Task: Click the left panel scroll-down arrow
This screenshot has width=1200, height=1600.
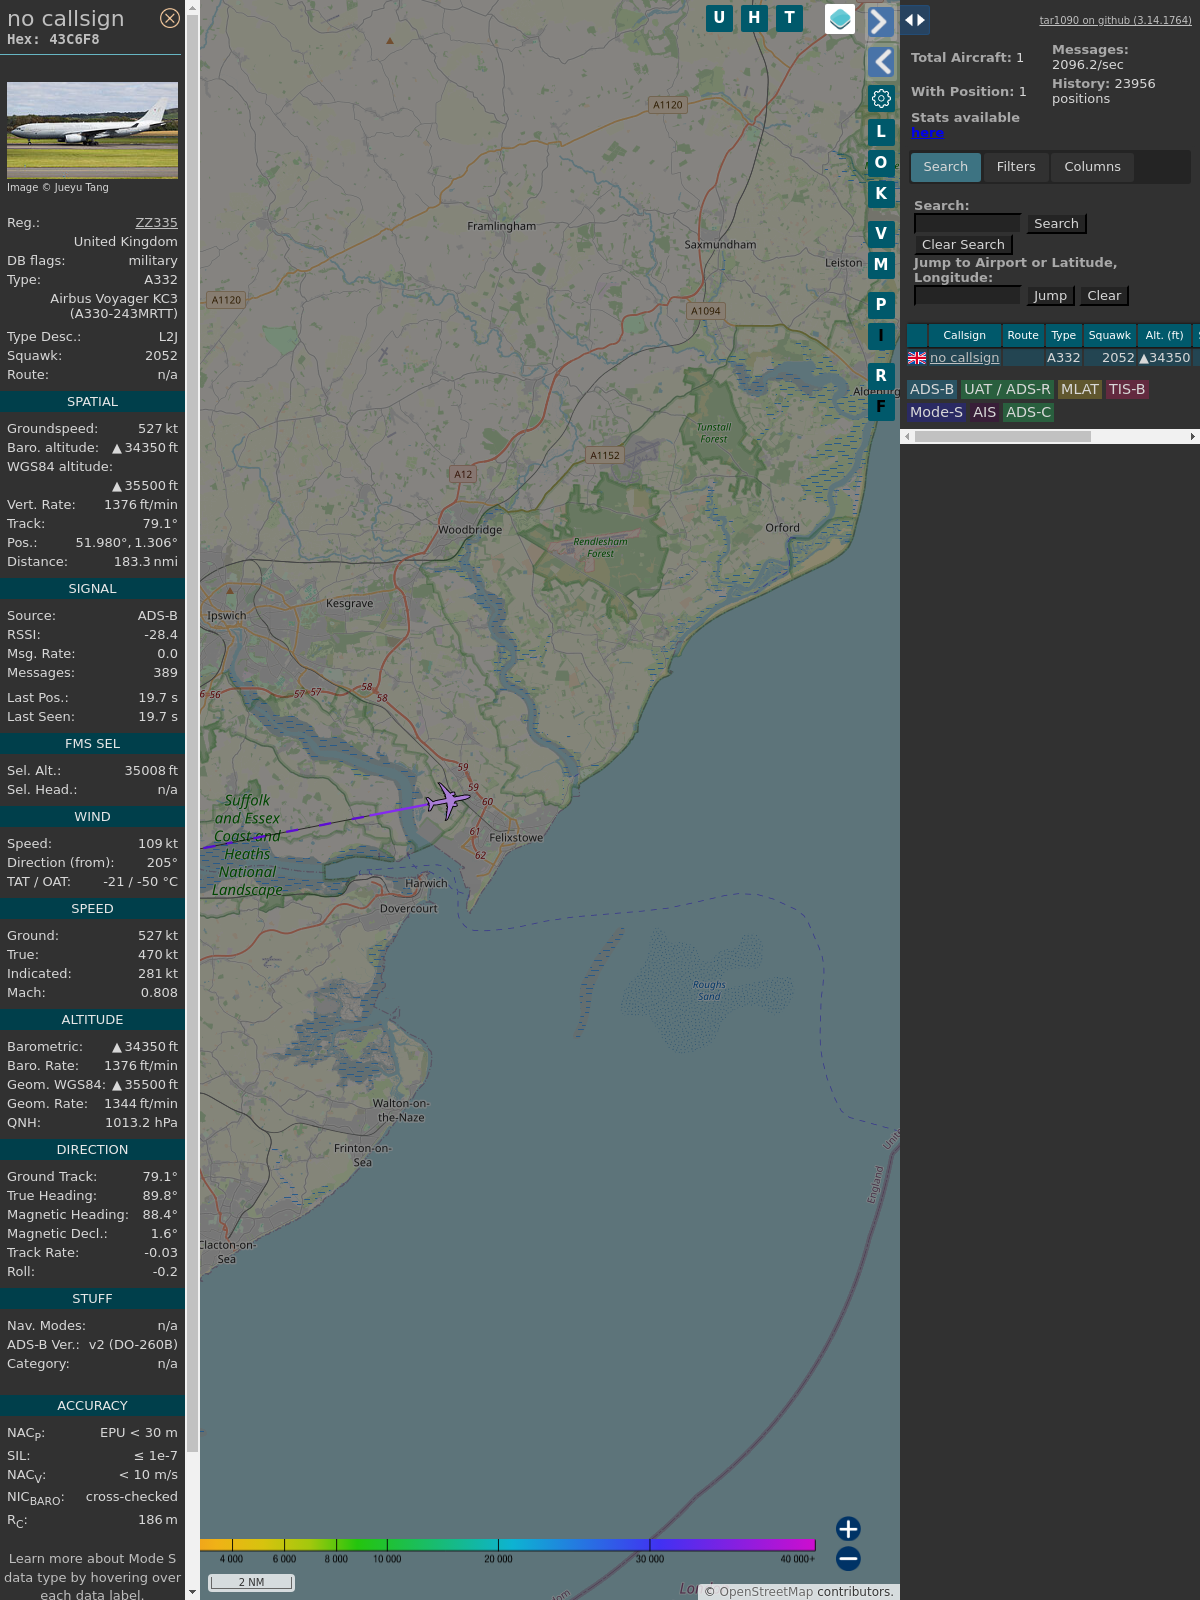Action: point(193,1593)
